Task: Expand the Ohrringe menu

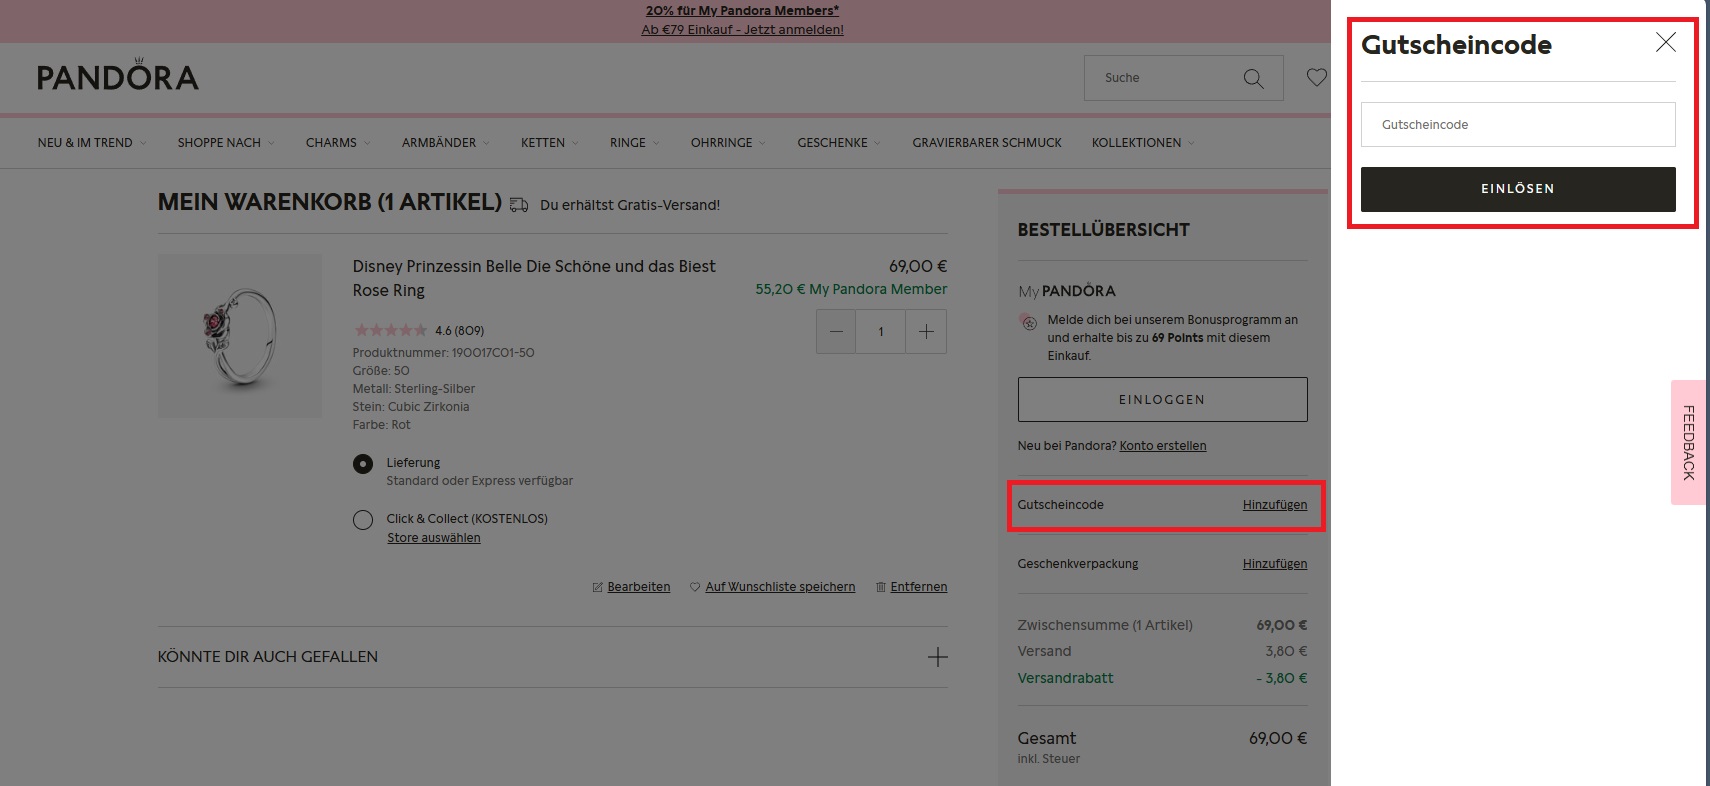Action: 728,143
